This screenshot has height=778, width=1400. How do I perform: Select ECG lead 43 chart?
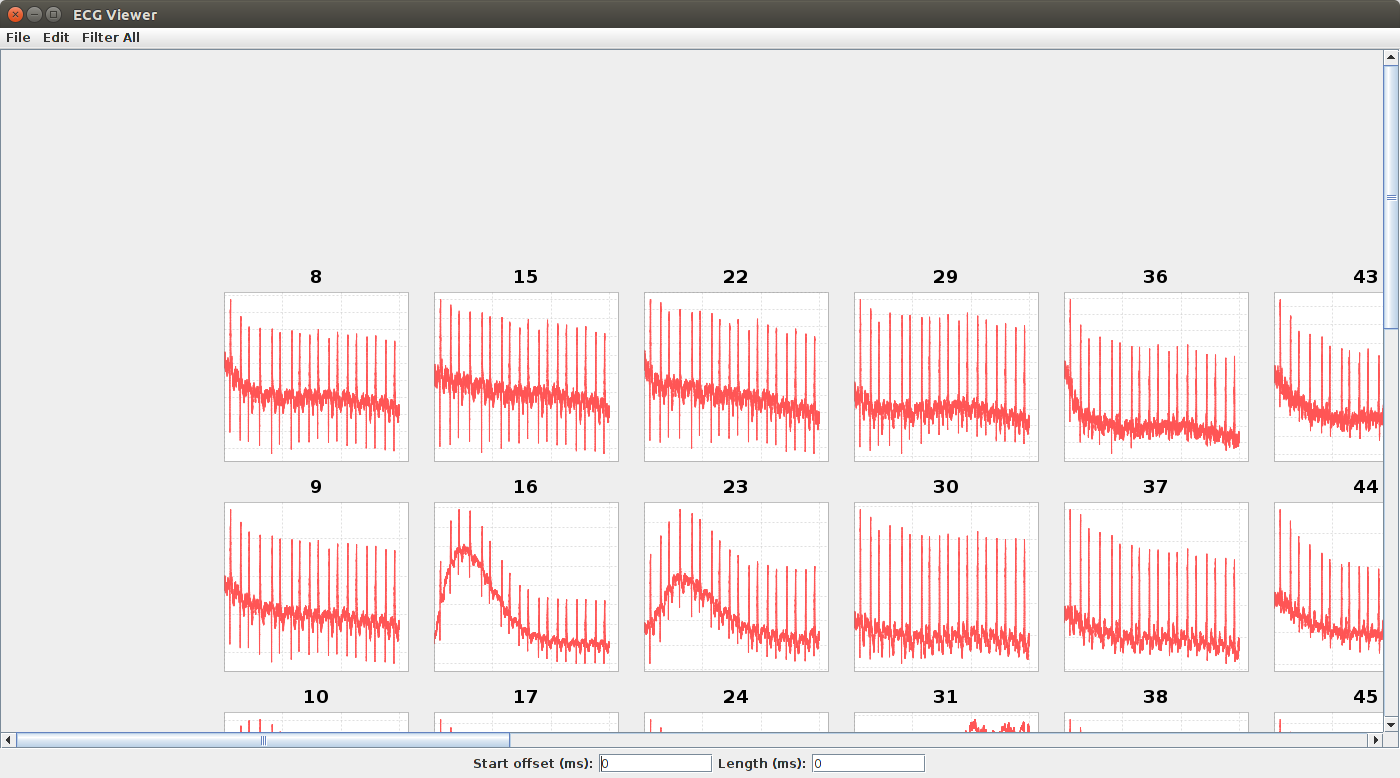click(x=1329, y=377)
